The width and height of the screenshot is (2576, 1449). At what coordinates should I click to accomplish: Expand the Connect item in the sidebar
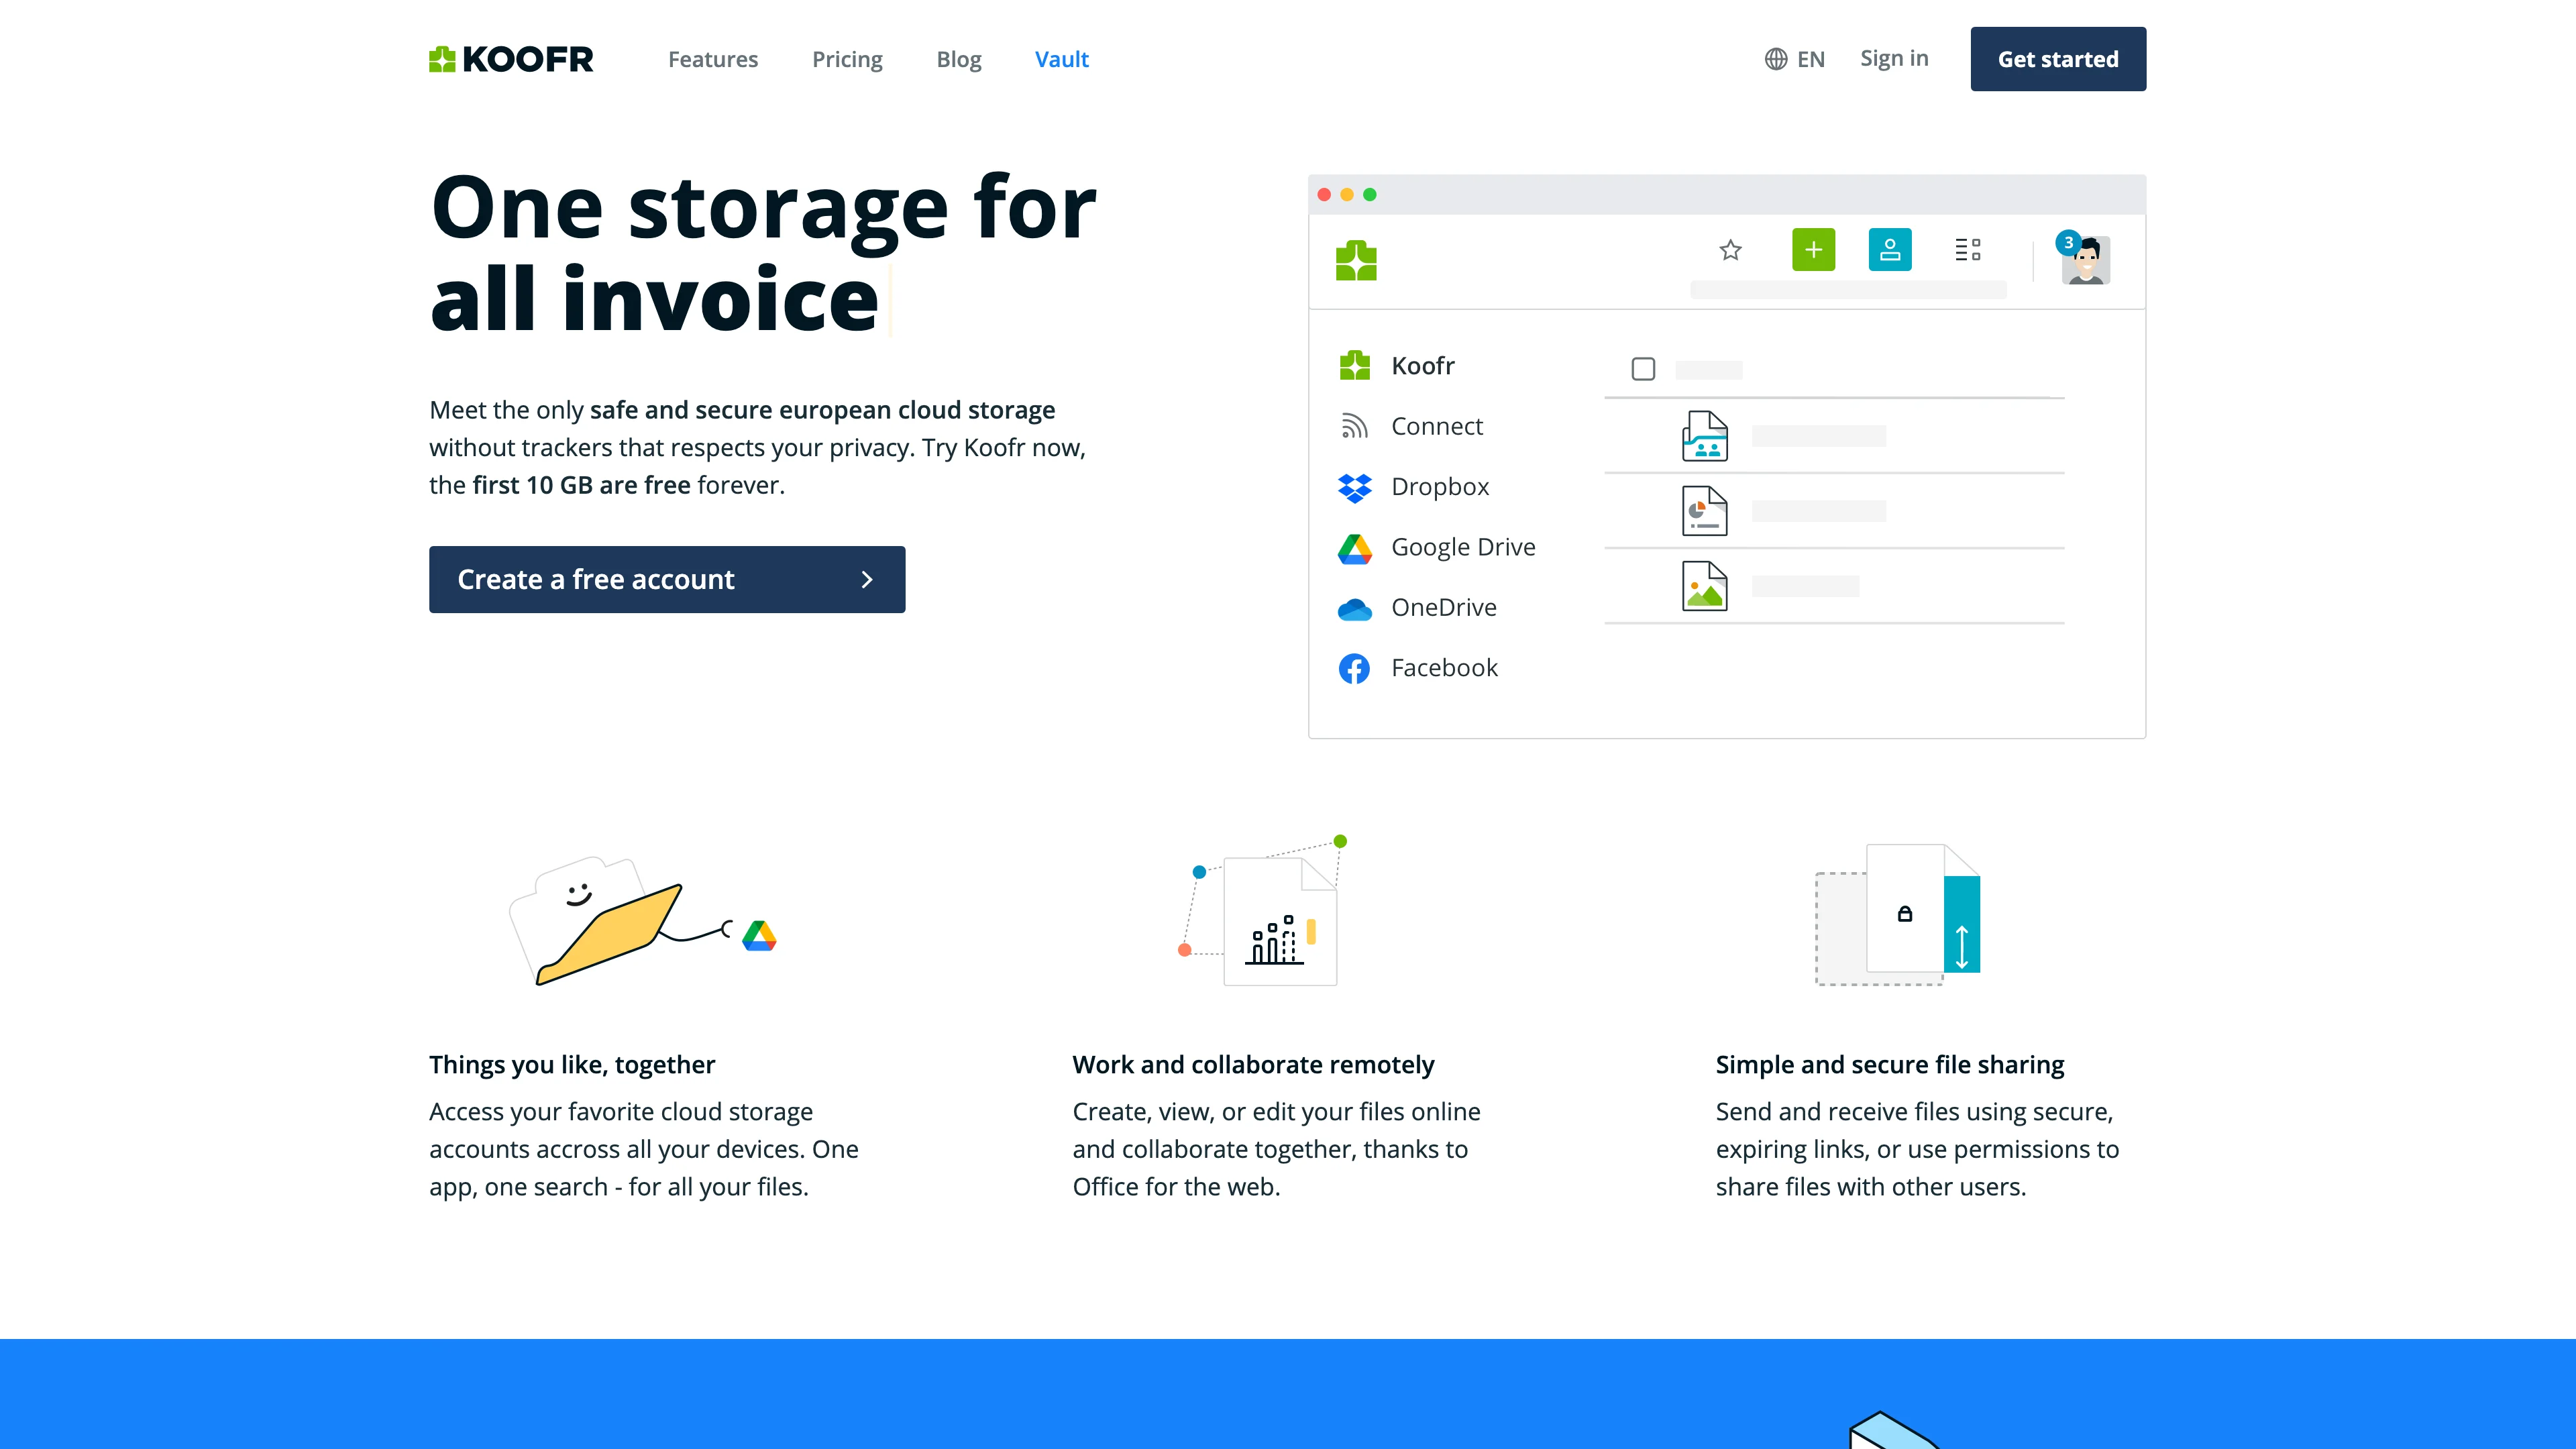coord(1437,426)
